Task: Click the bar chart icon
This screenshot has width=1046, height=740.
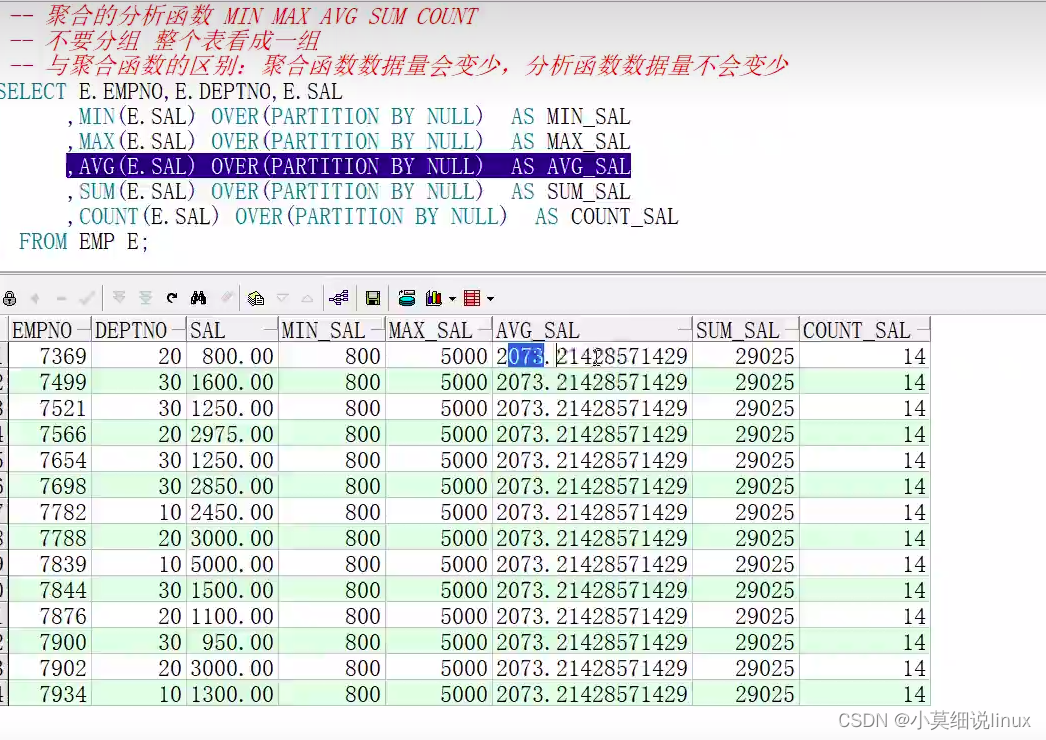Action: 434,298
